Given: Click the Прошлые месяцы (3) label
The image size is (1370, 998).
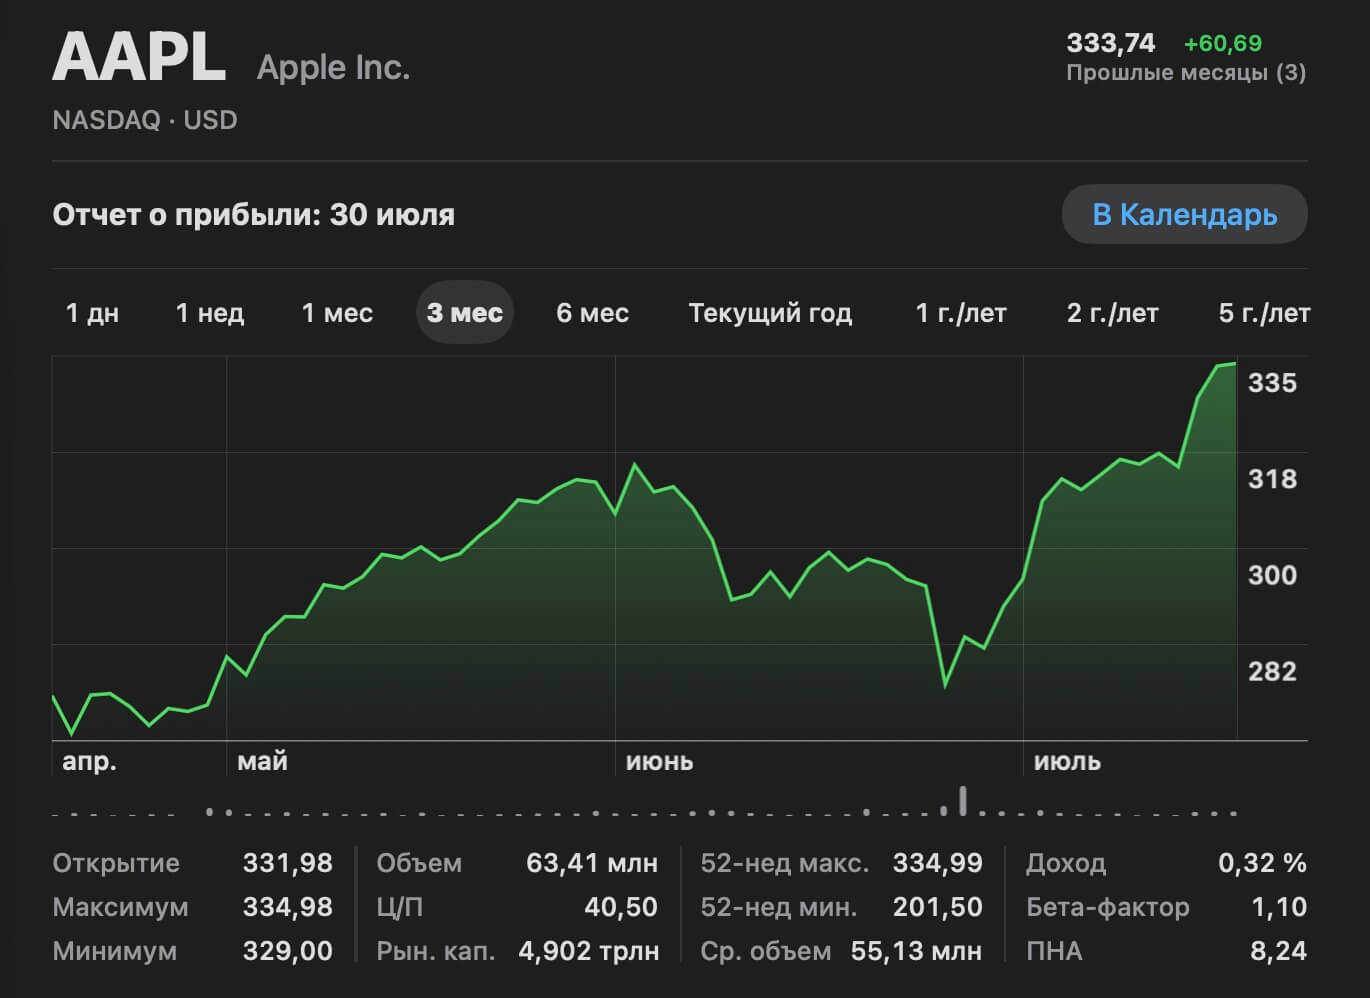Looking at the screenshot, I should point(1186,72).
